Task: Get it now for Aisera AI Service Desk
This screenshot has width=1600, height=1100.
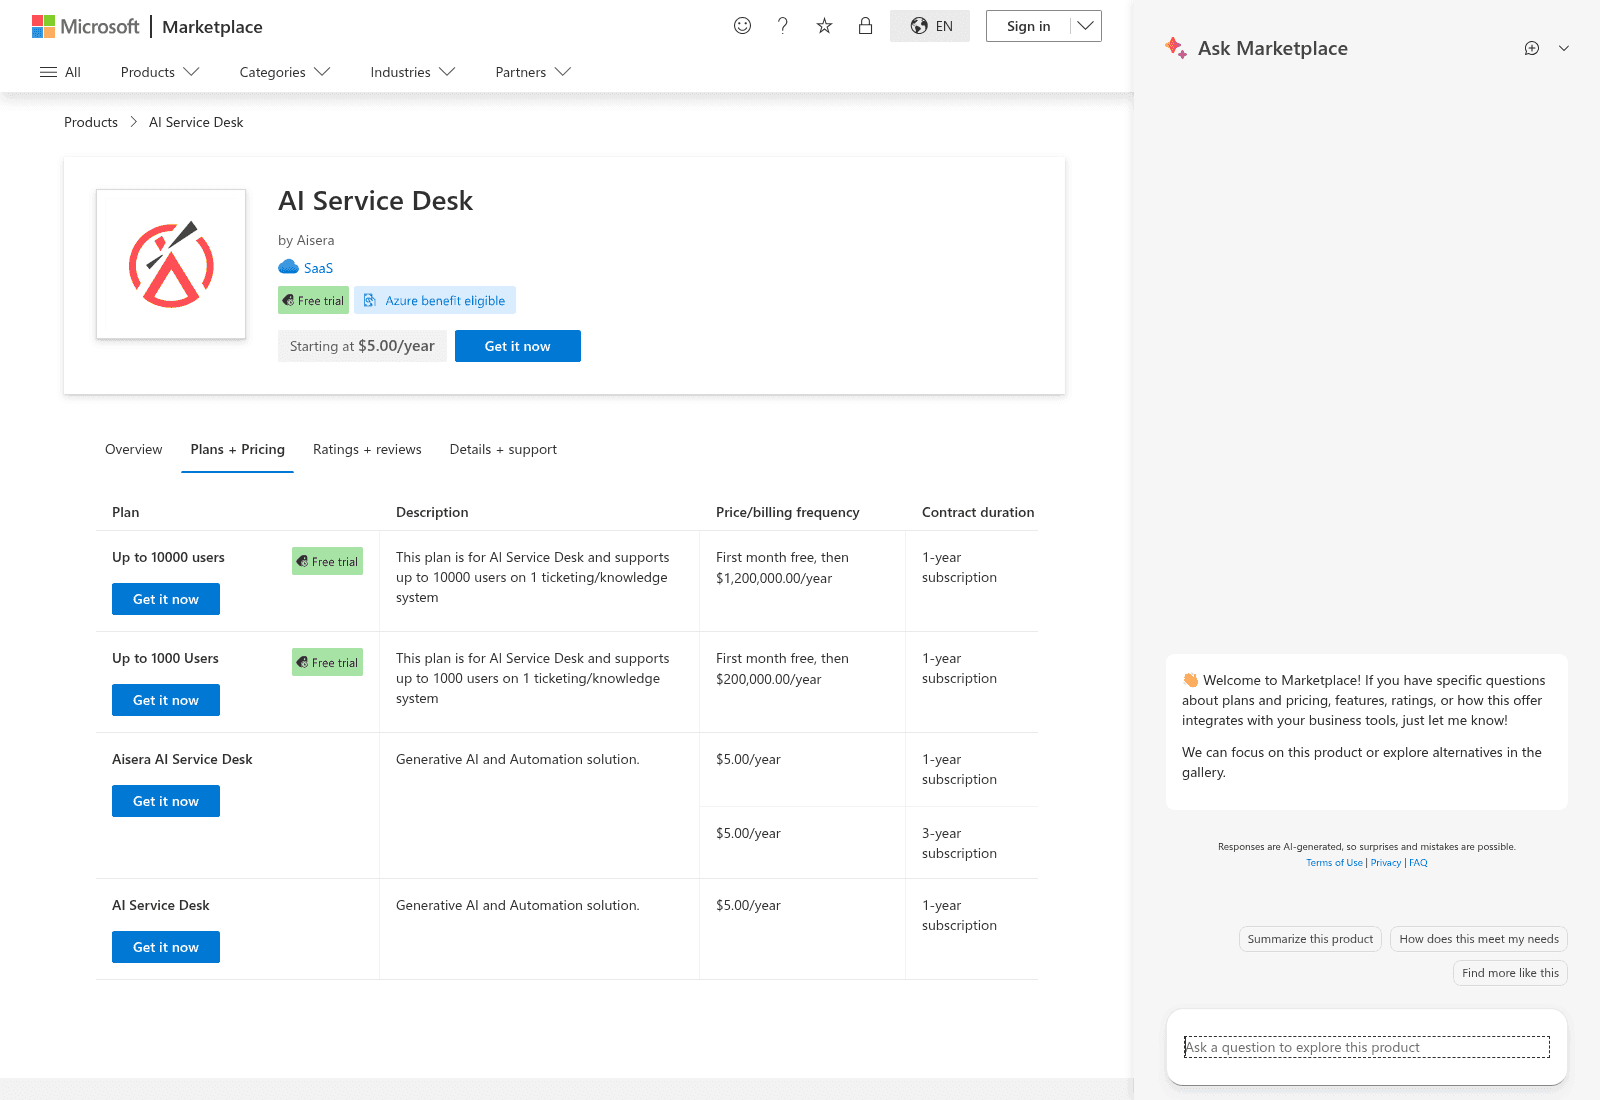Action: tap(166, 801)
